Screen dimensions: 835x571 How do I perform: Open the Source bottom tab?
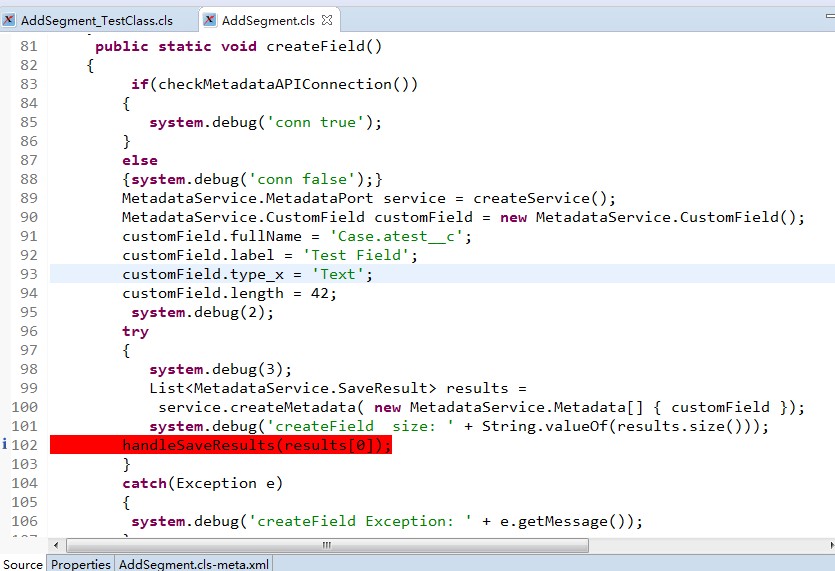[x=23, y=564]
